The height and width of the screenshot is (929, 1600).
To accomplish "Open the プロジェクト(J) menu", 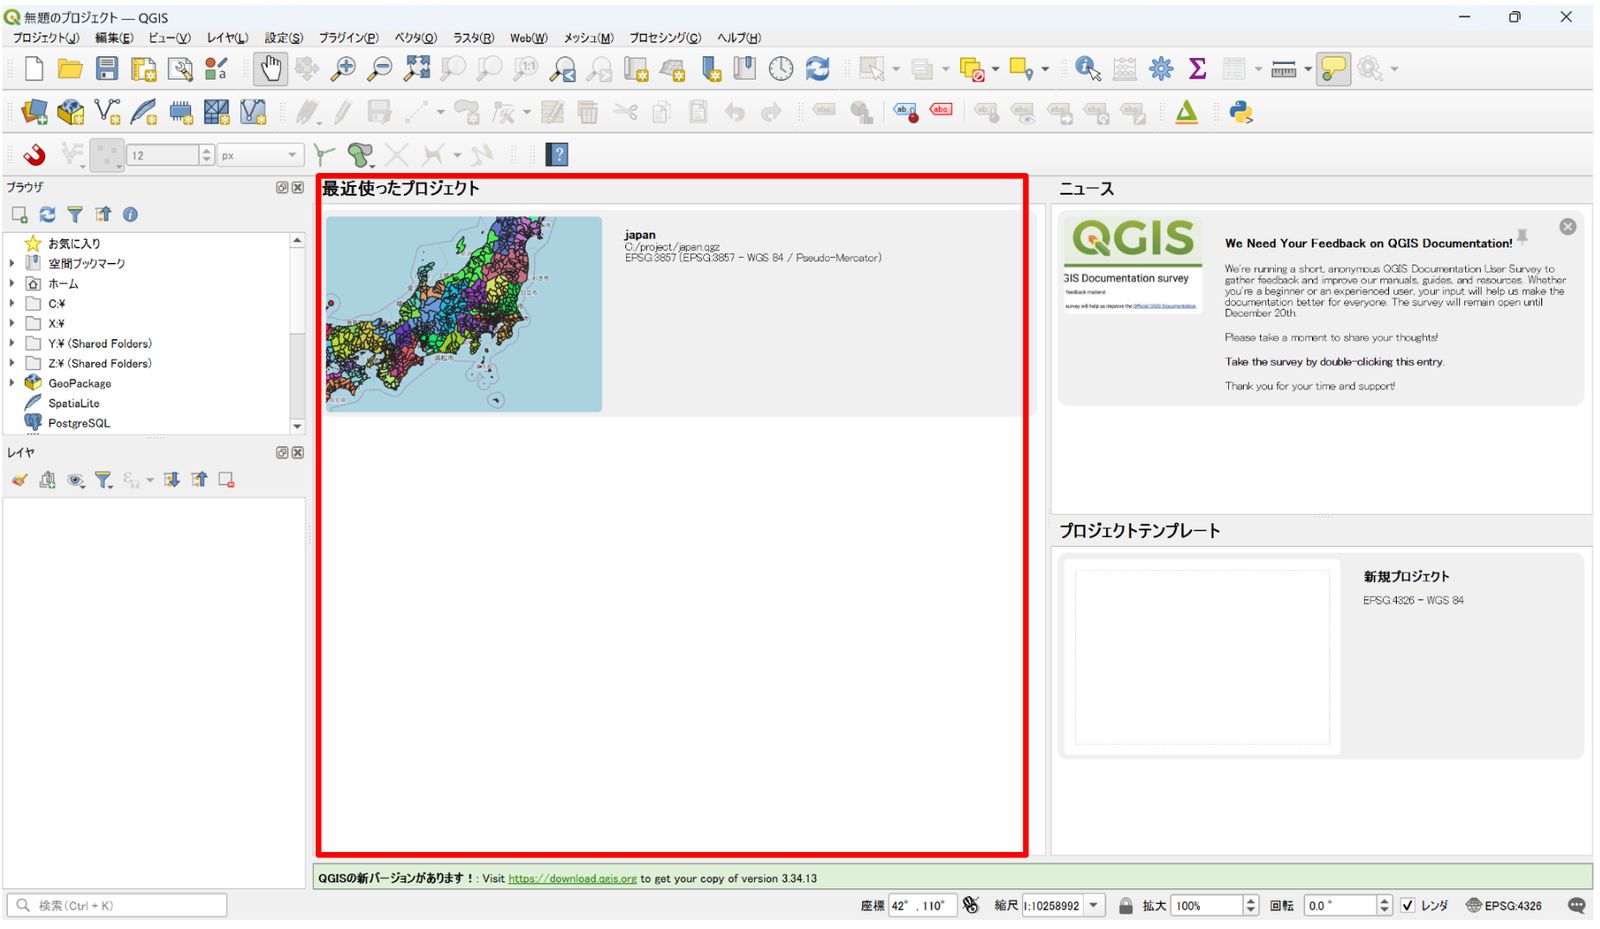I will click(46, 38).
